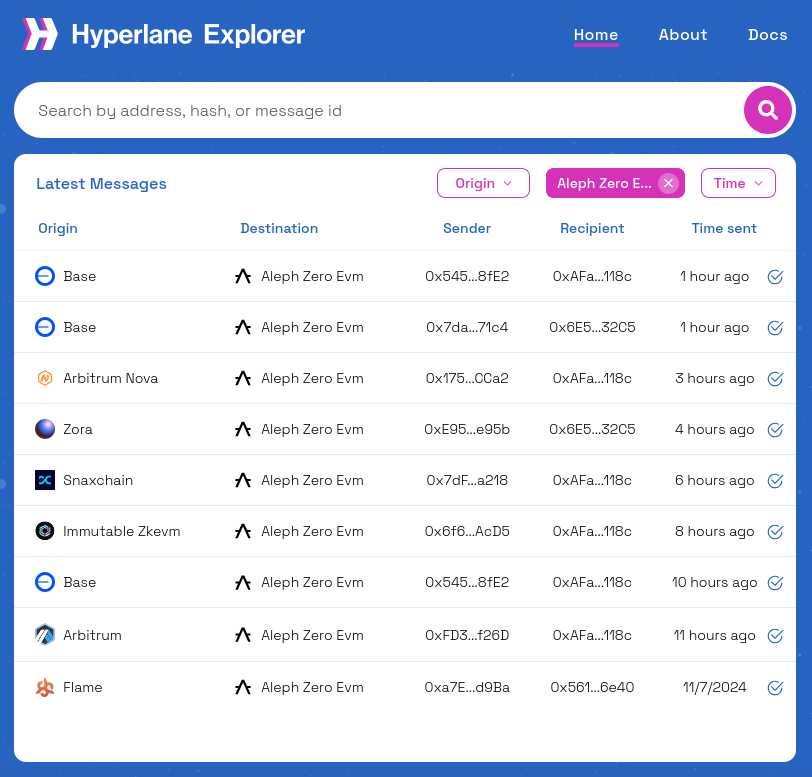Screen dimensions: 812x777
Task: Click the Arbitrum Nova origin label
Action: 110,379
